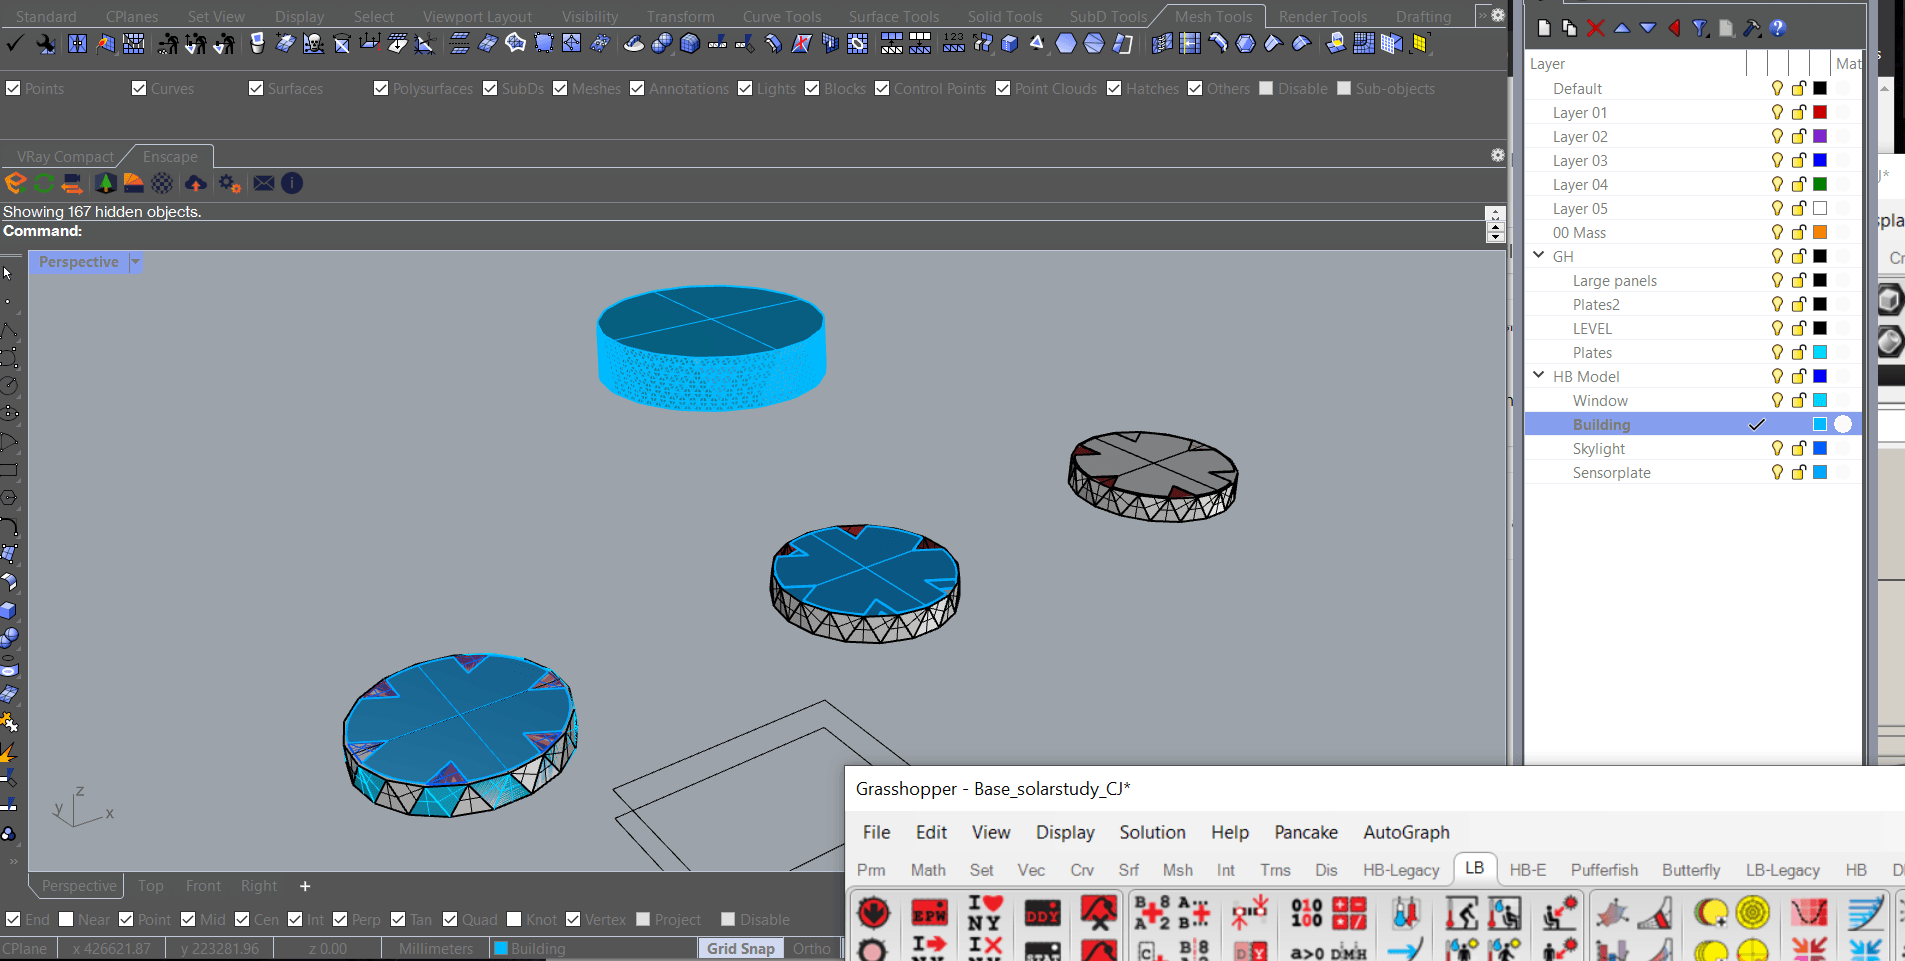Switch to VRay Compact toolbar tab
Viewport: 1905px width, 961px height.
[x=66, y=156]
